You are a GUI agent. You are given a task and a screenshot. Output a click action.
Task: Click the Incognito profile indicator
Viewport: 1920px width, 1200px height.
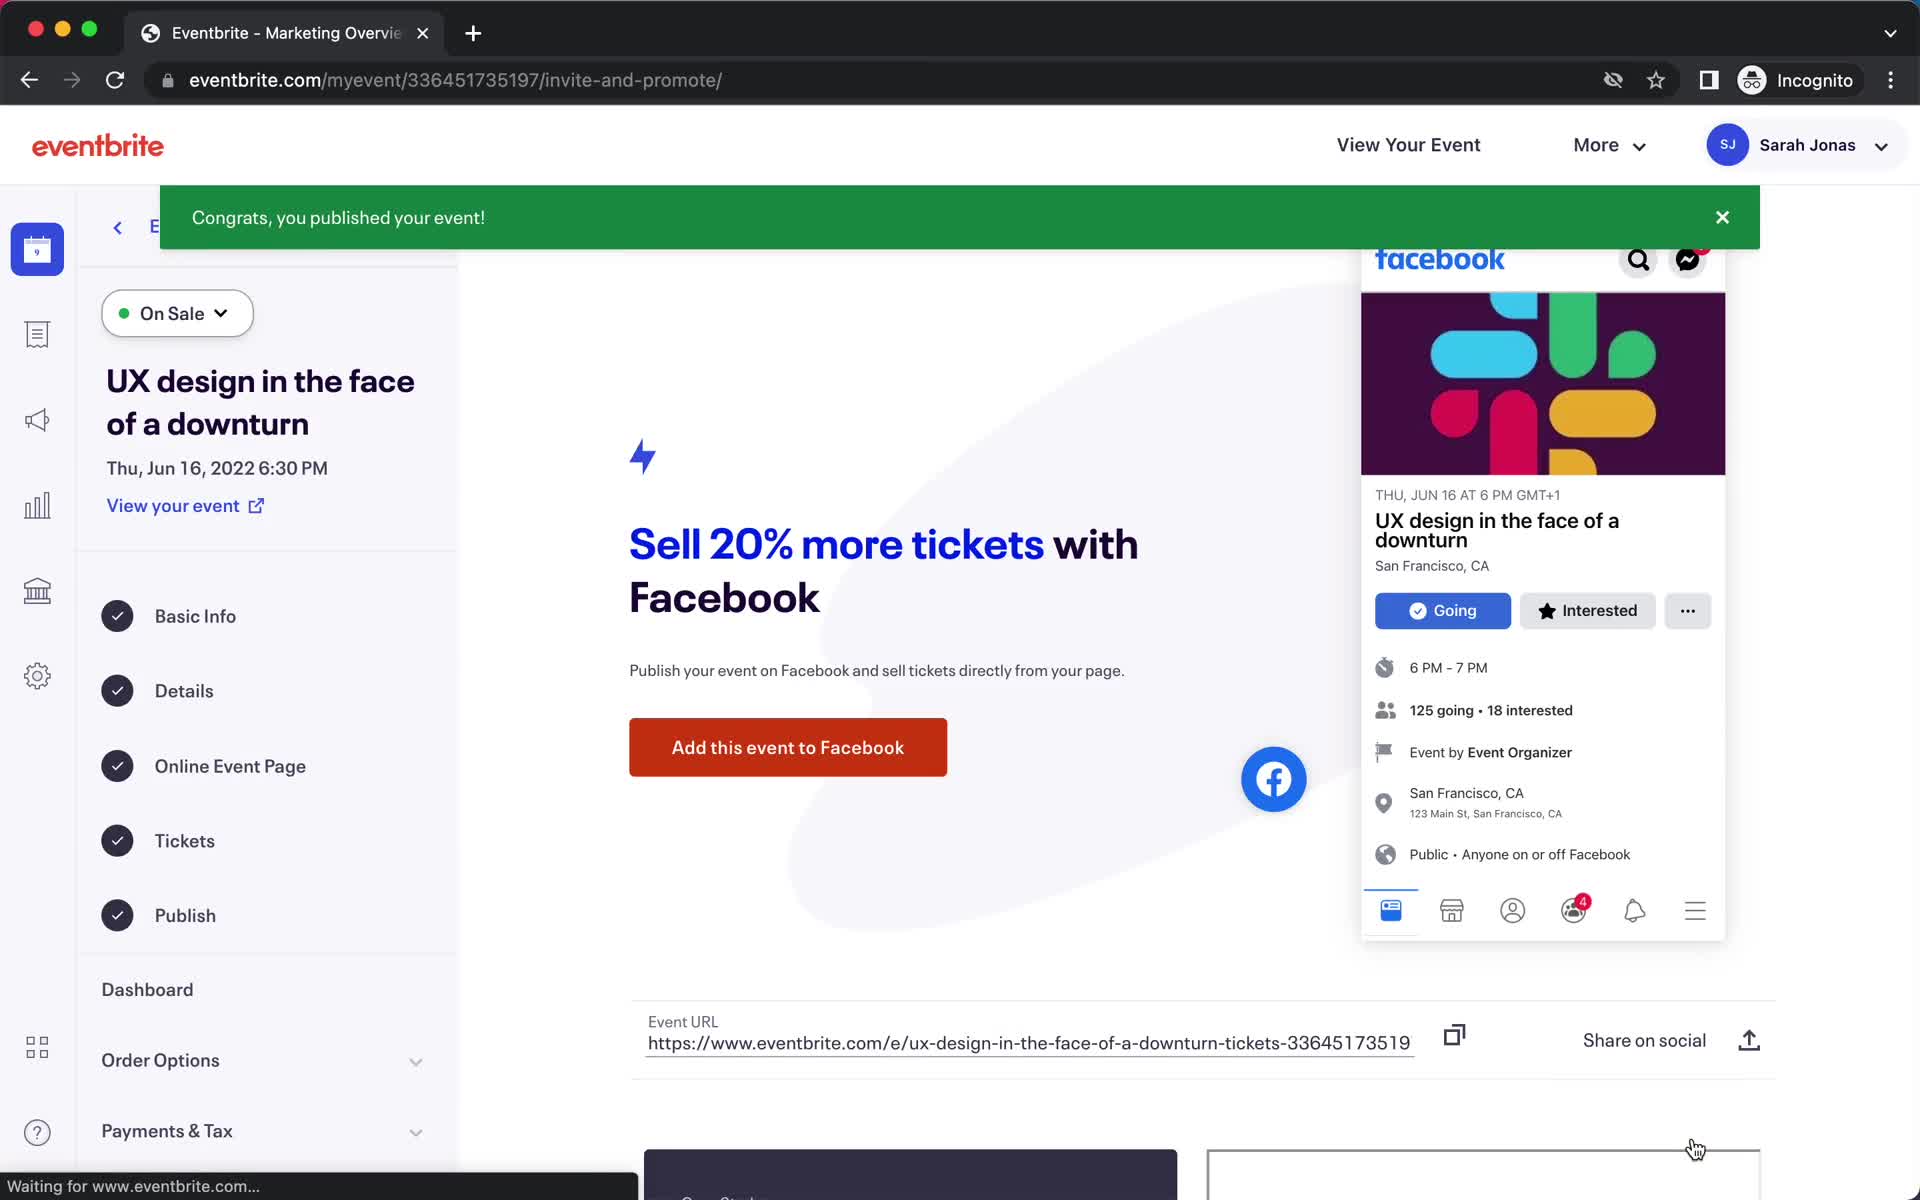[x=1797, y=80]
